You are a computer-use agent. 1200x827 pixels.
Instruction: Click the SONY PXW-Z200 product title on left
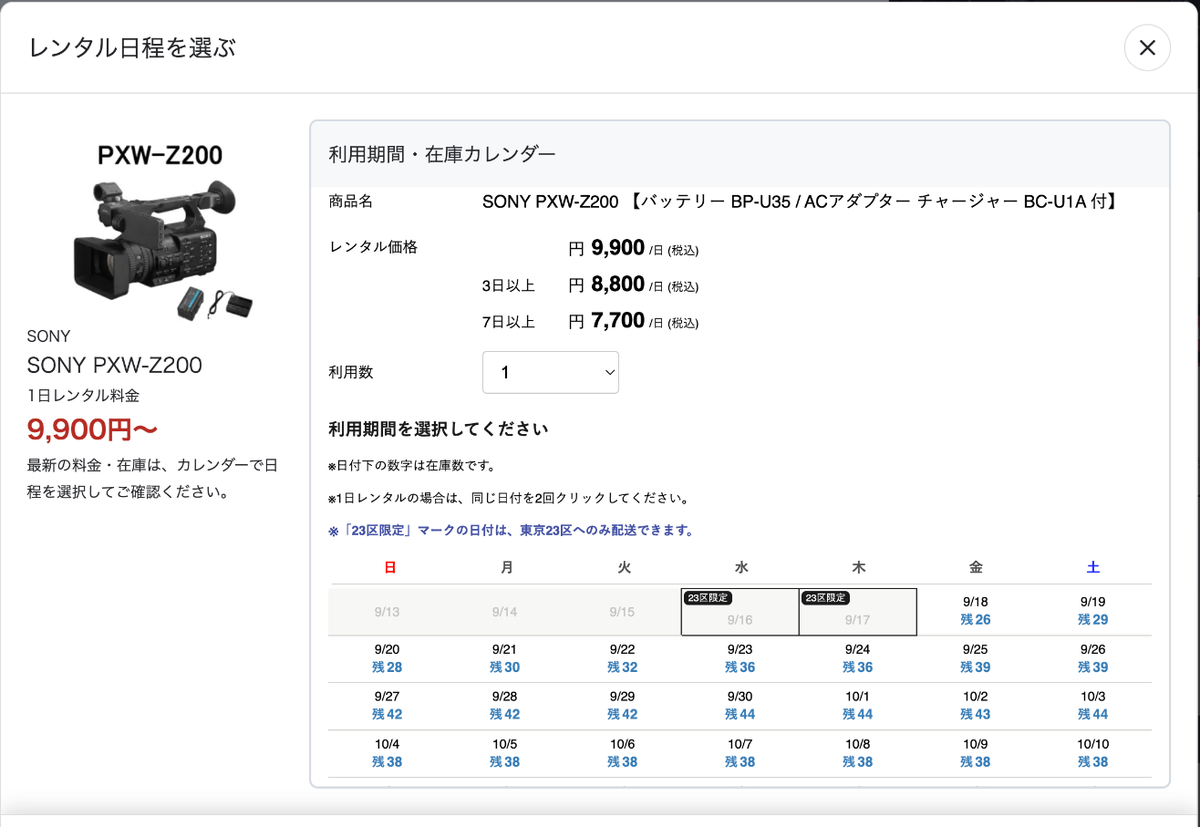114,365
